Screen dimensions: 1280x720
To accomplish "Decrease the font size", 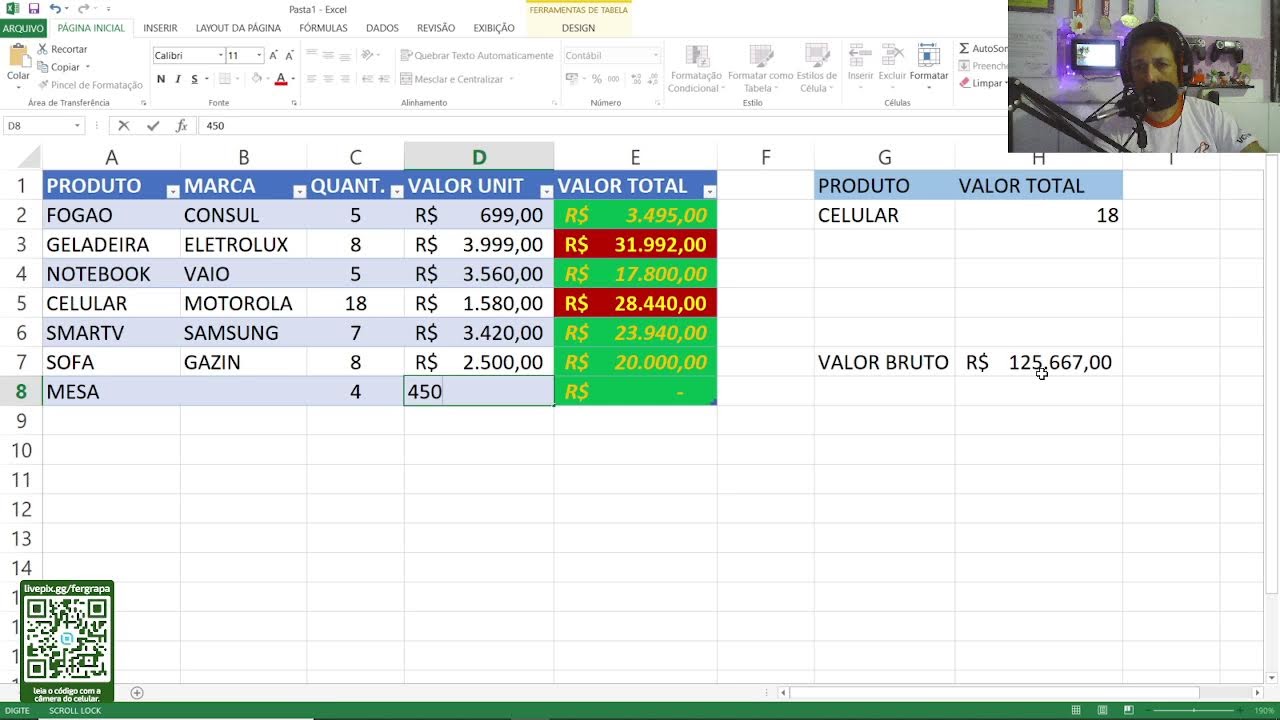I will click(289, 55).
